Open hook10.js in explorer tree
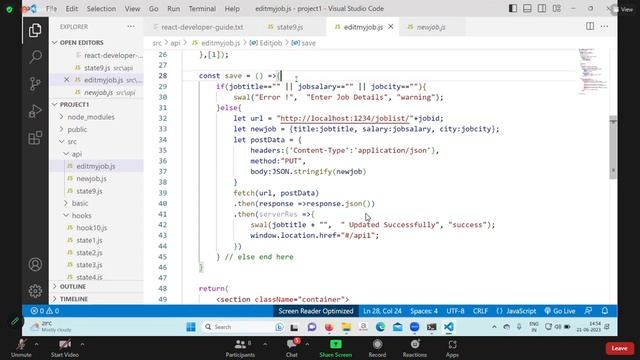 click(x=92, y=228)
